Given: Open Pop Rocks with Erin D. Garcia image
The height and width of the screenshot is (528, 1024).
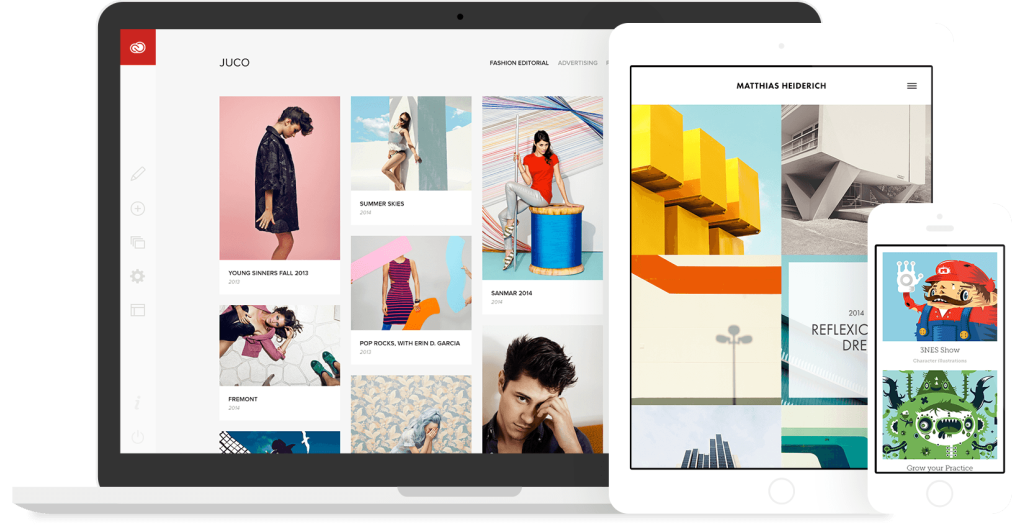Looking at the screenshot, I should click(x=411, y=283).
